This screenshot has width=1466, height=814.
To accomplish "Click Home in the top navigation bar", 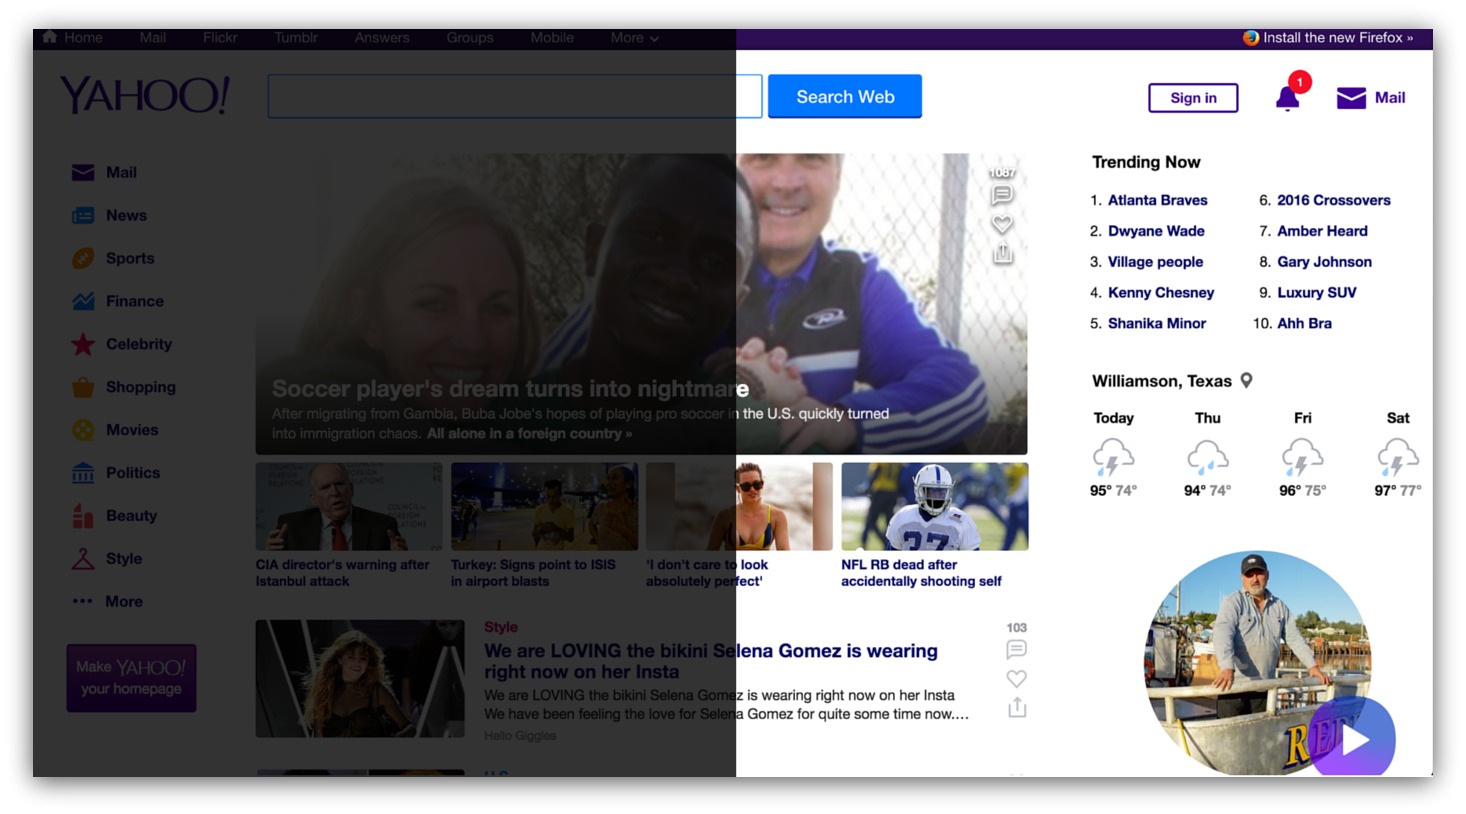I will (83, 38).
